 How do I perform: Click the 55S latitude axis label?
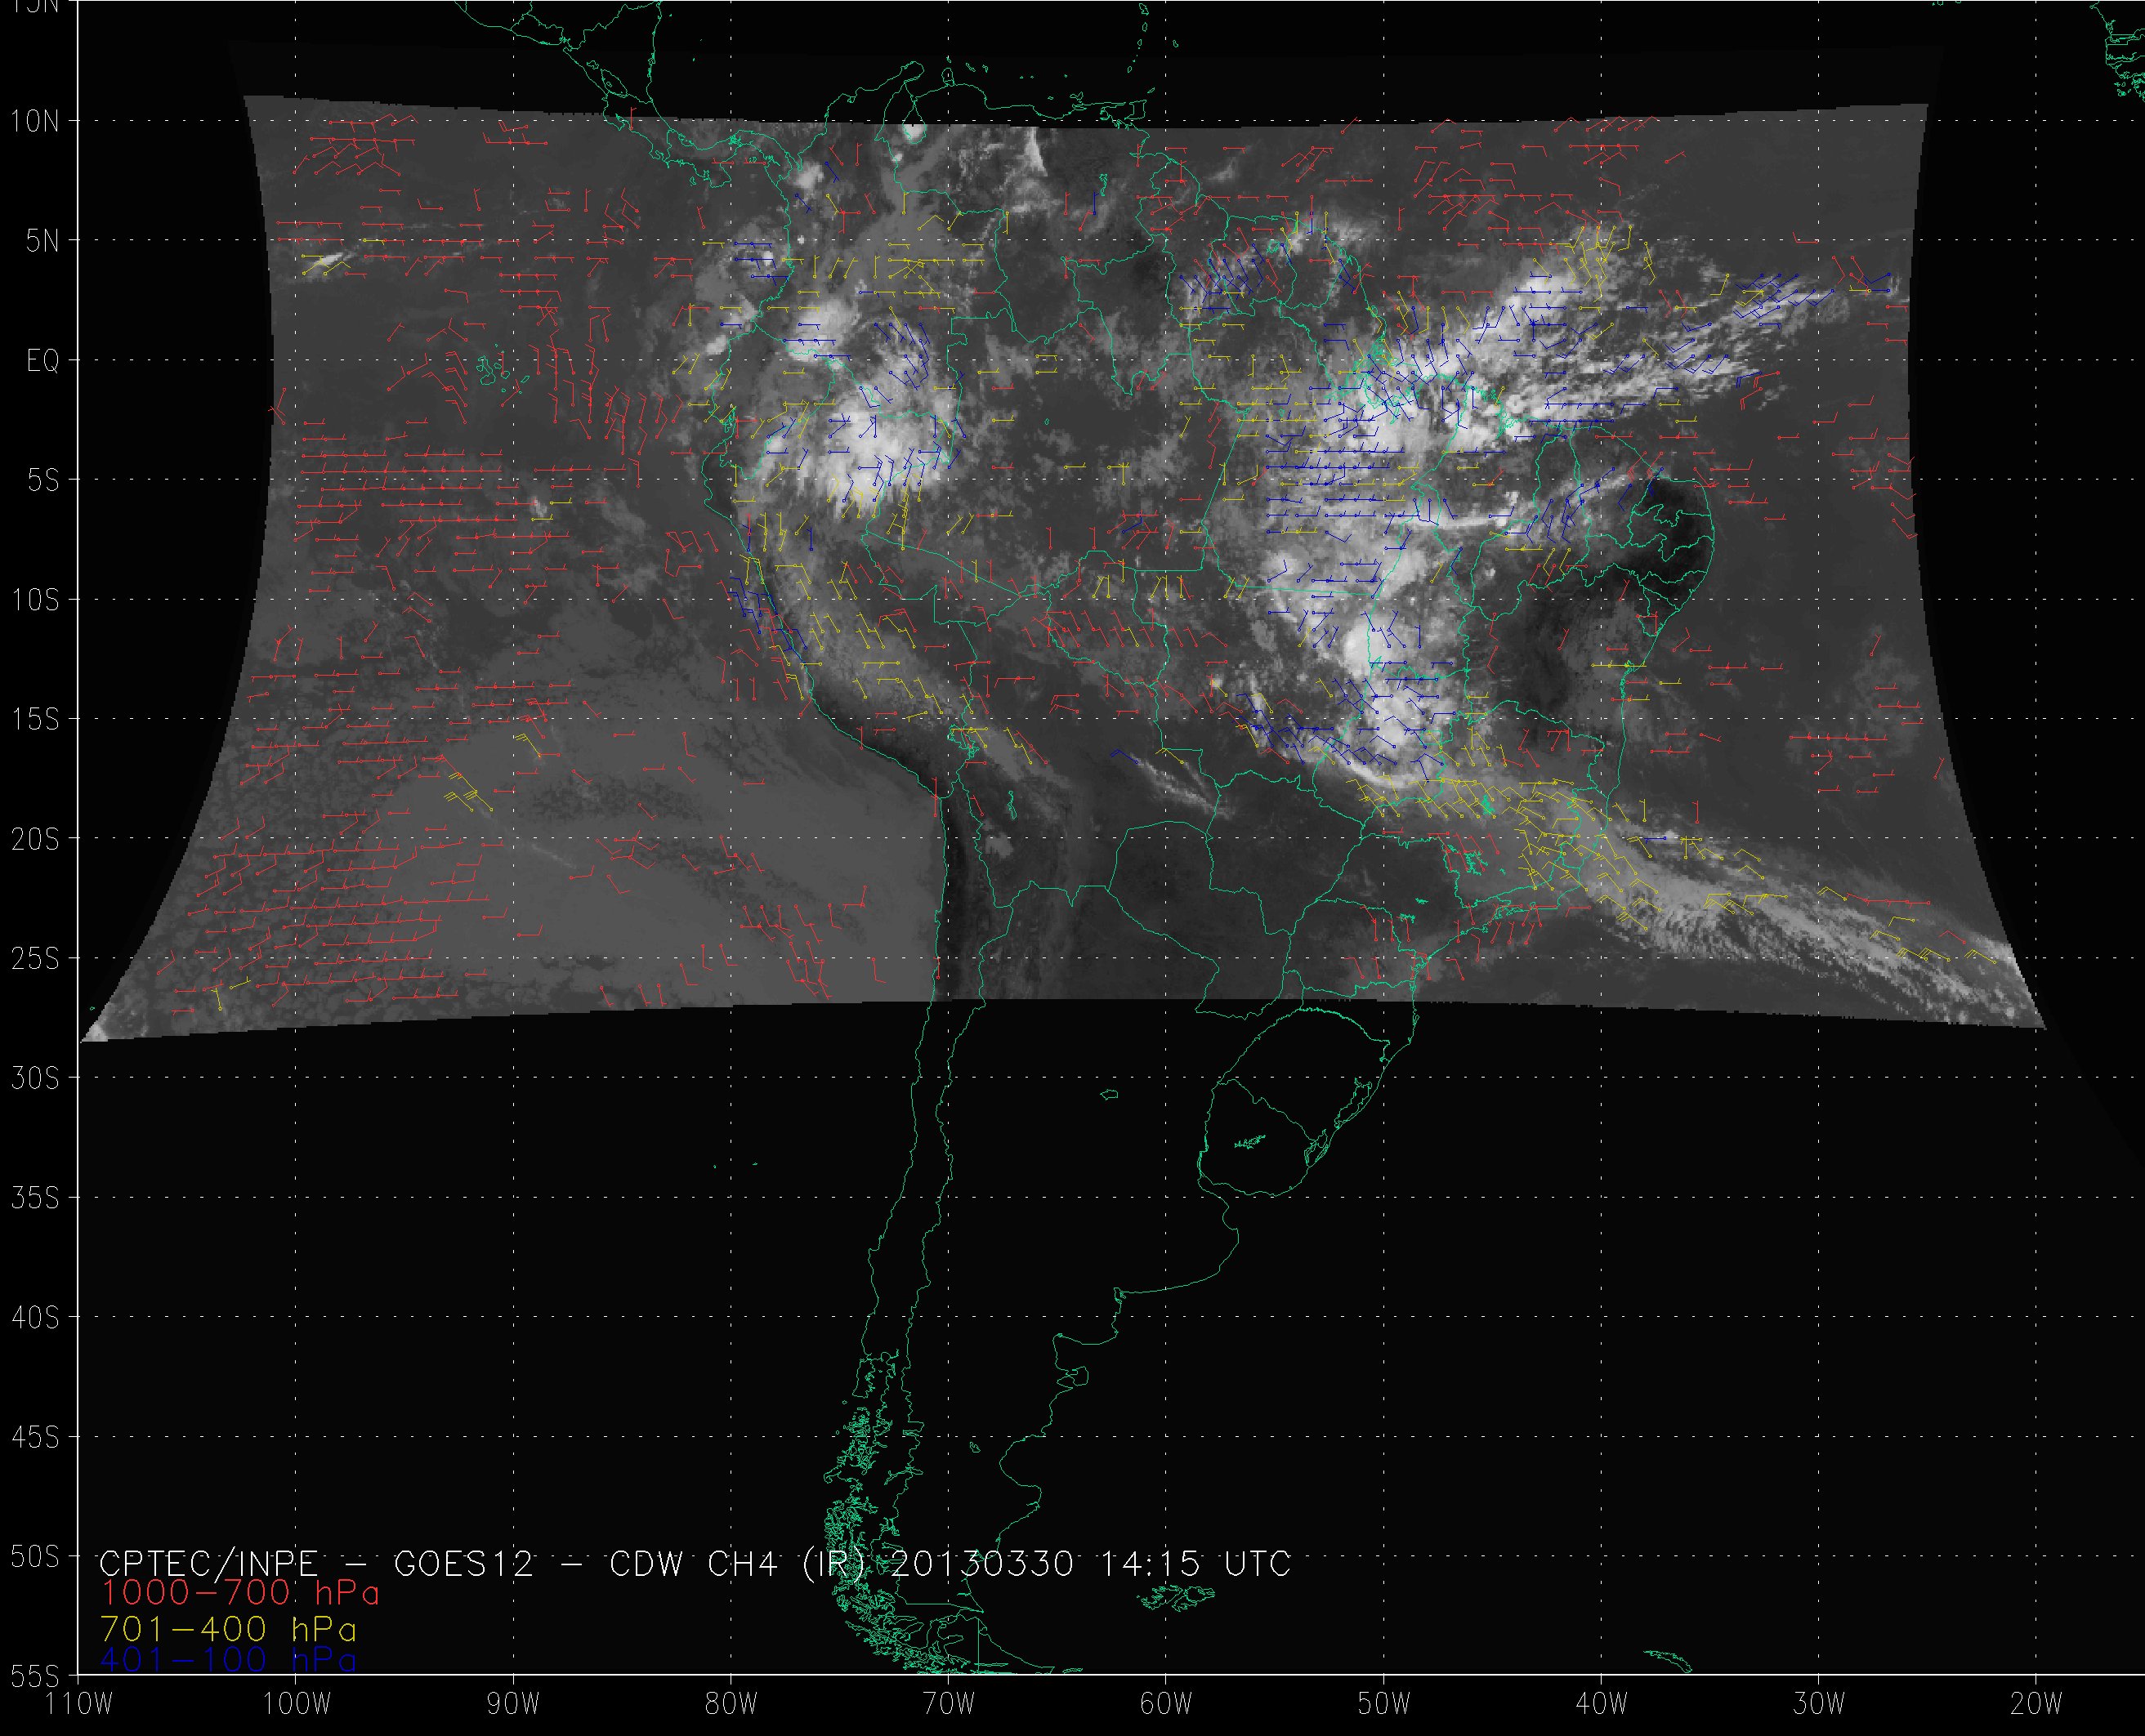(35, 1676)
